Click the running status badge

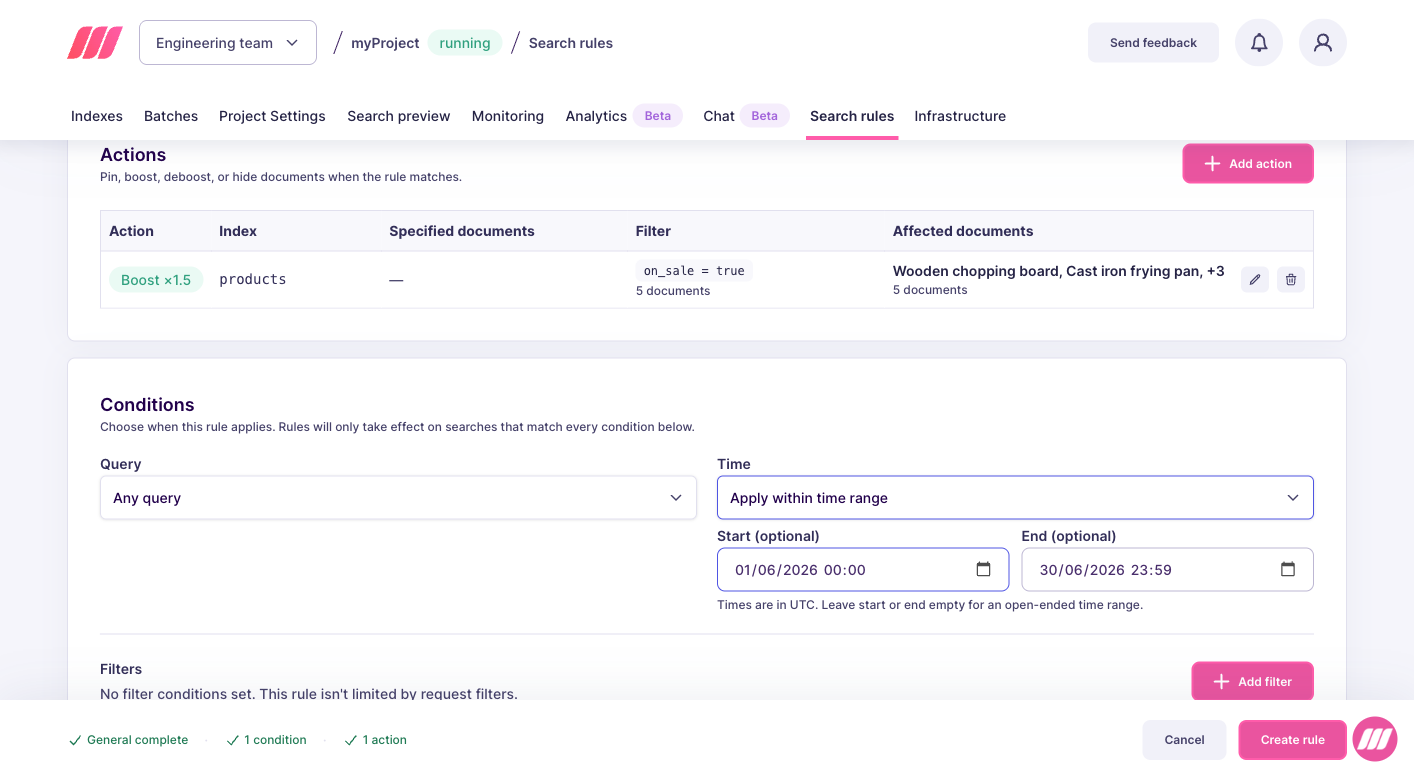(465, 43)
